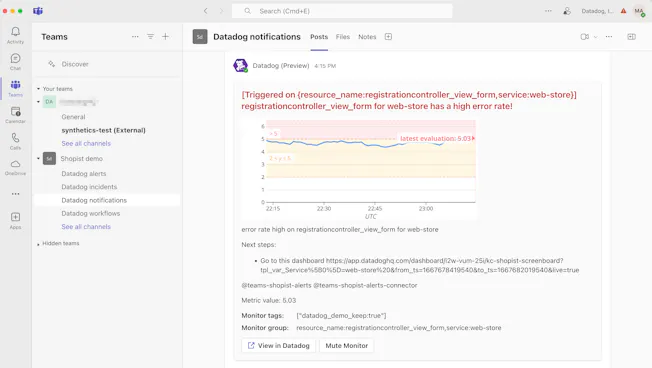This screenshot has height=368, width=652.
Task: Click the View in Datadog button
Action: click(279, 346)
